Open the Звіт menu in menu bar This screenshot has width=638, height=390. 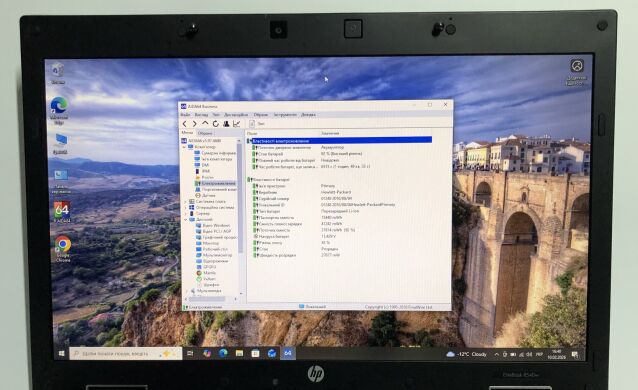(216, 115)
